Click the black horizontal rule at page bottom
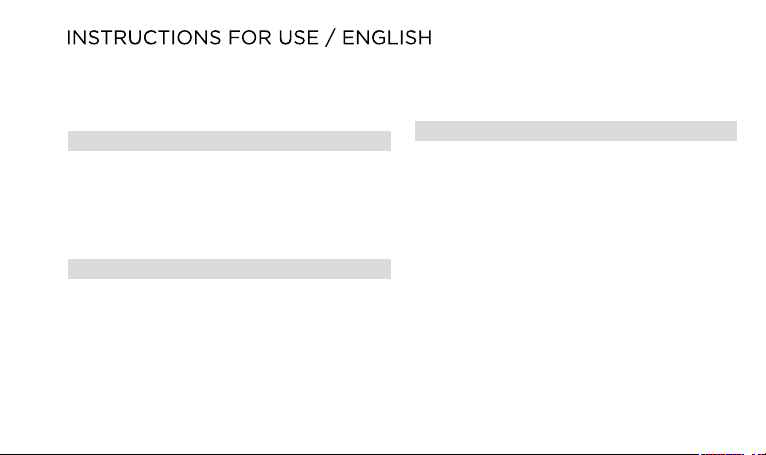766x455 pixels. pyautogui.click(x=349, y=454)
